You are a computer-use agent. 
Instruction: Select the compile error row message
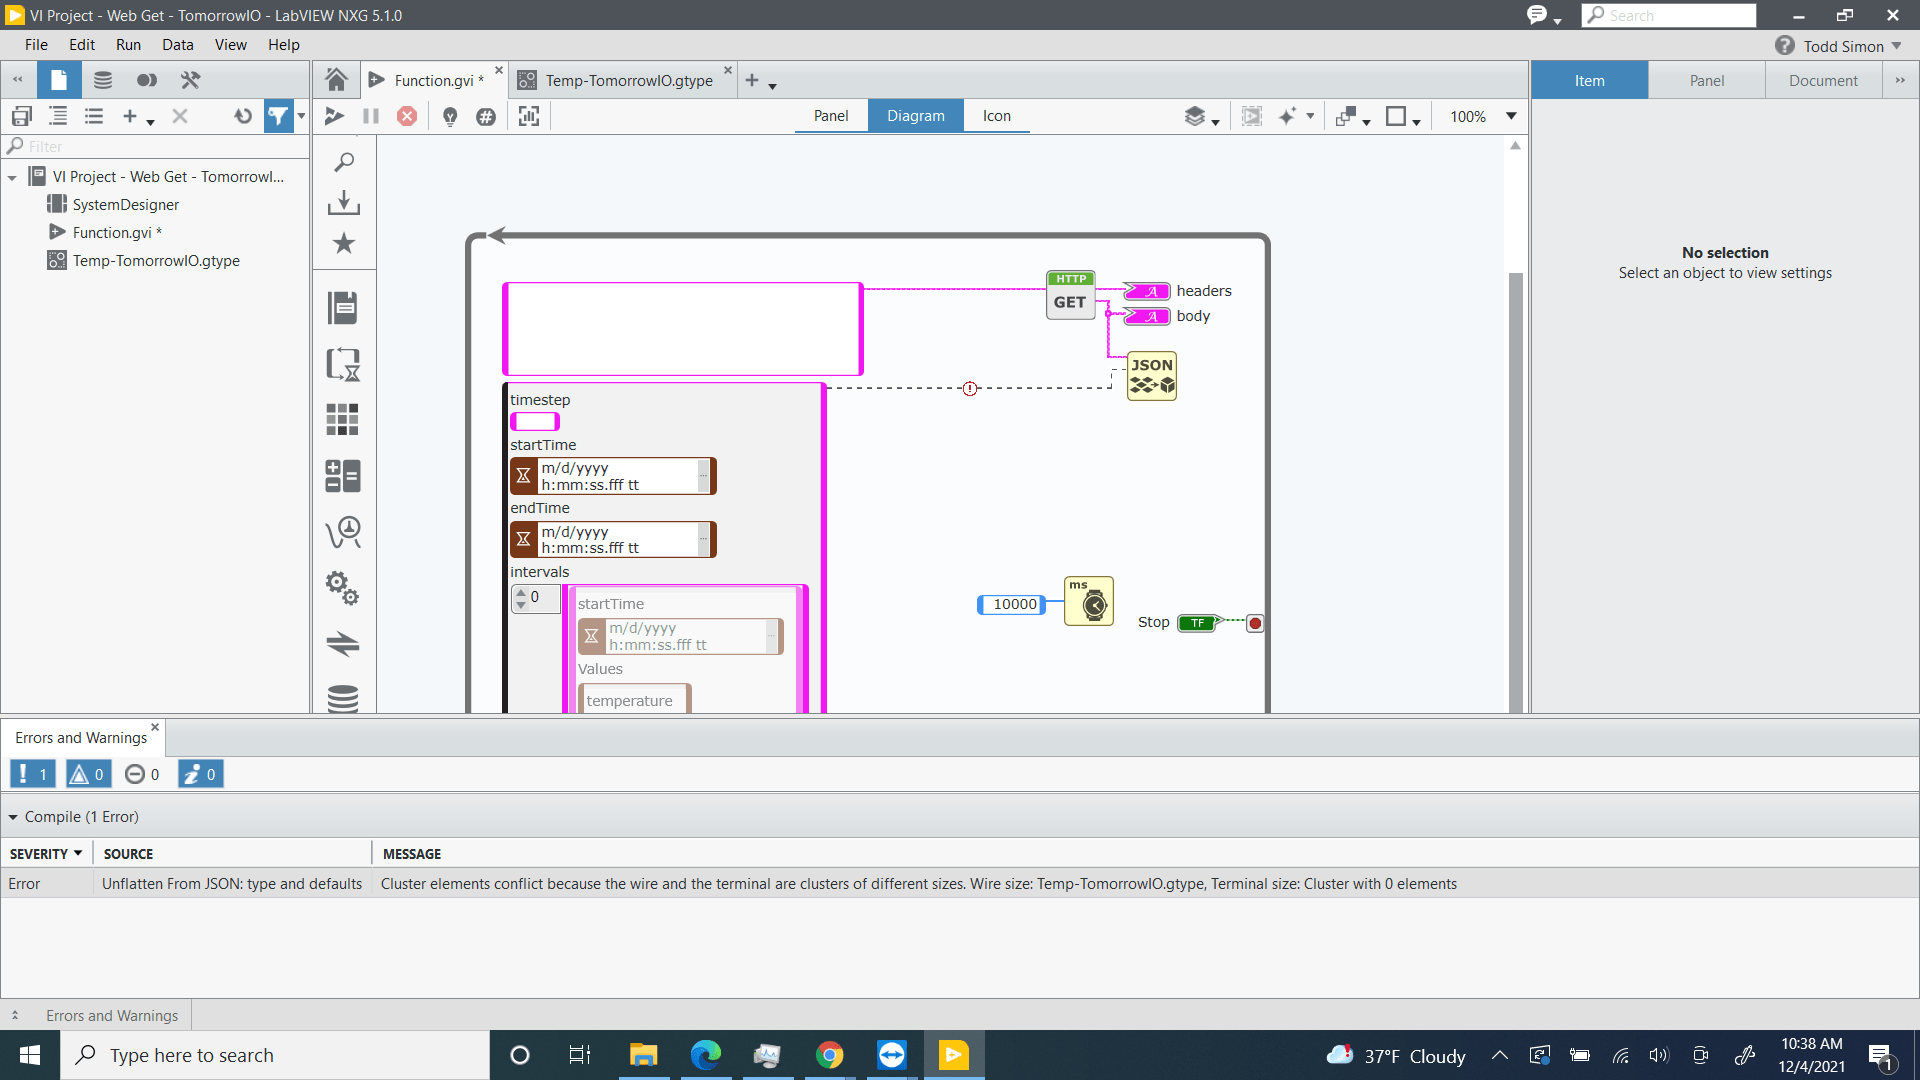(x=918, y=884)
